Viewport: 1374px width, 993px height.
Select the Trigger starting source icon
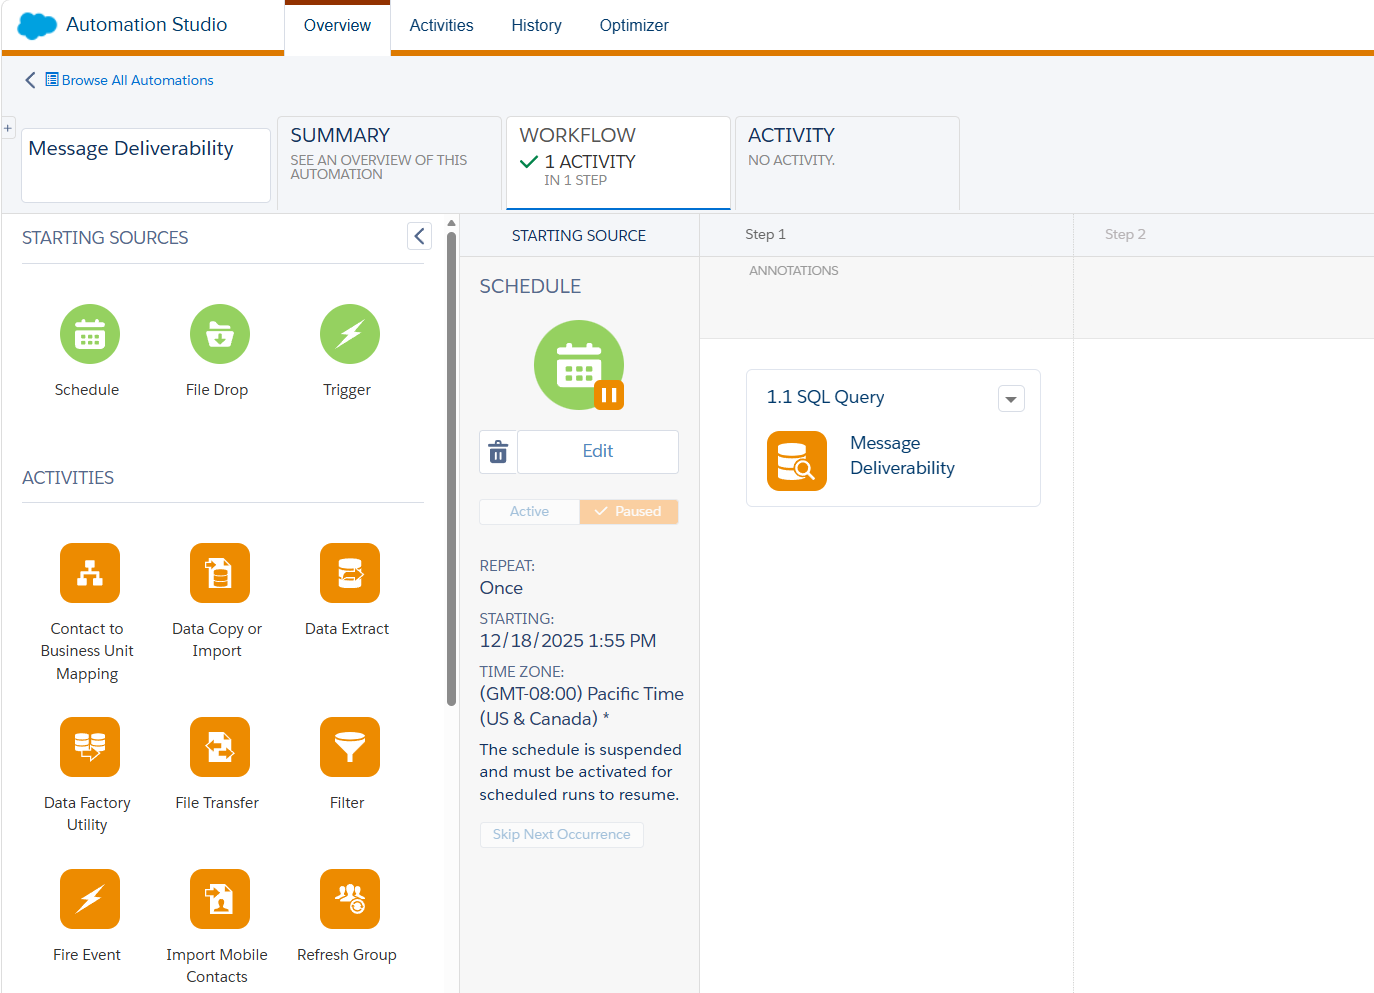pyautogui.click(x=349, y=334)
